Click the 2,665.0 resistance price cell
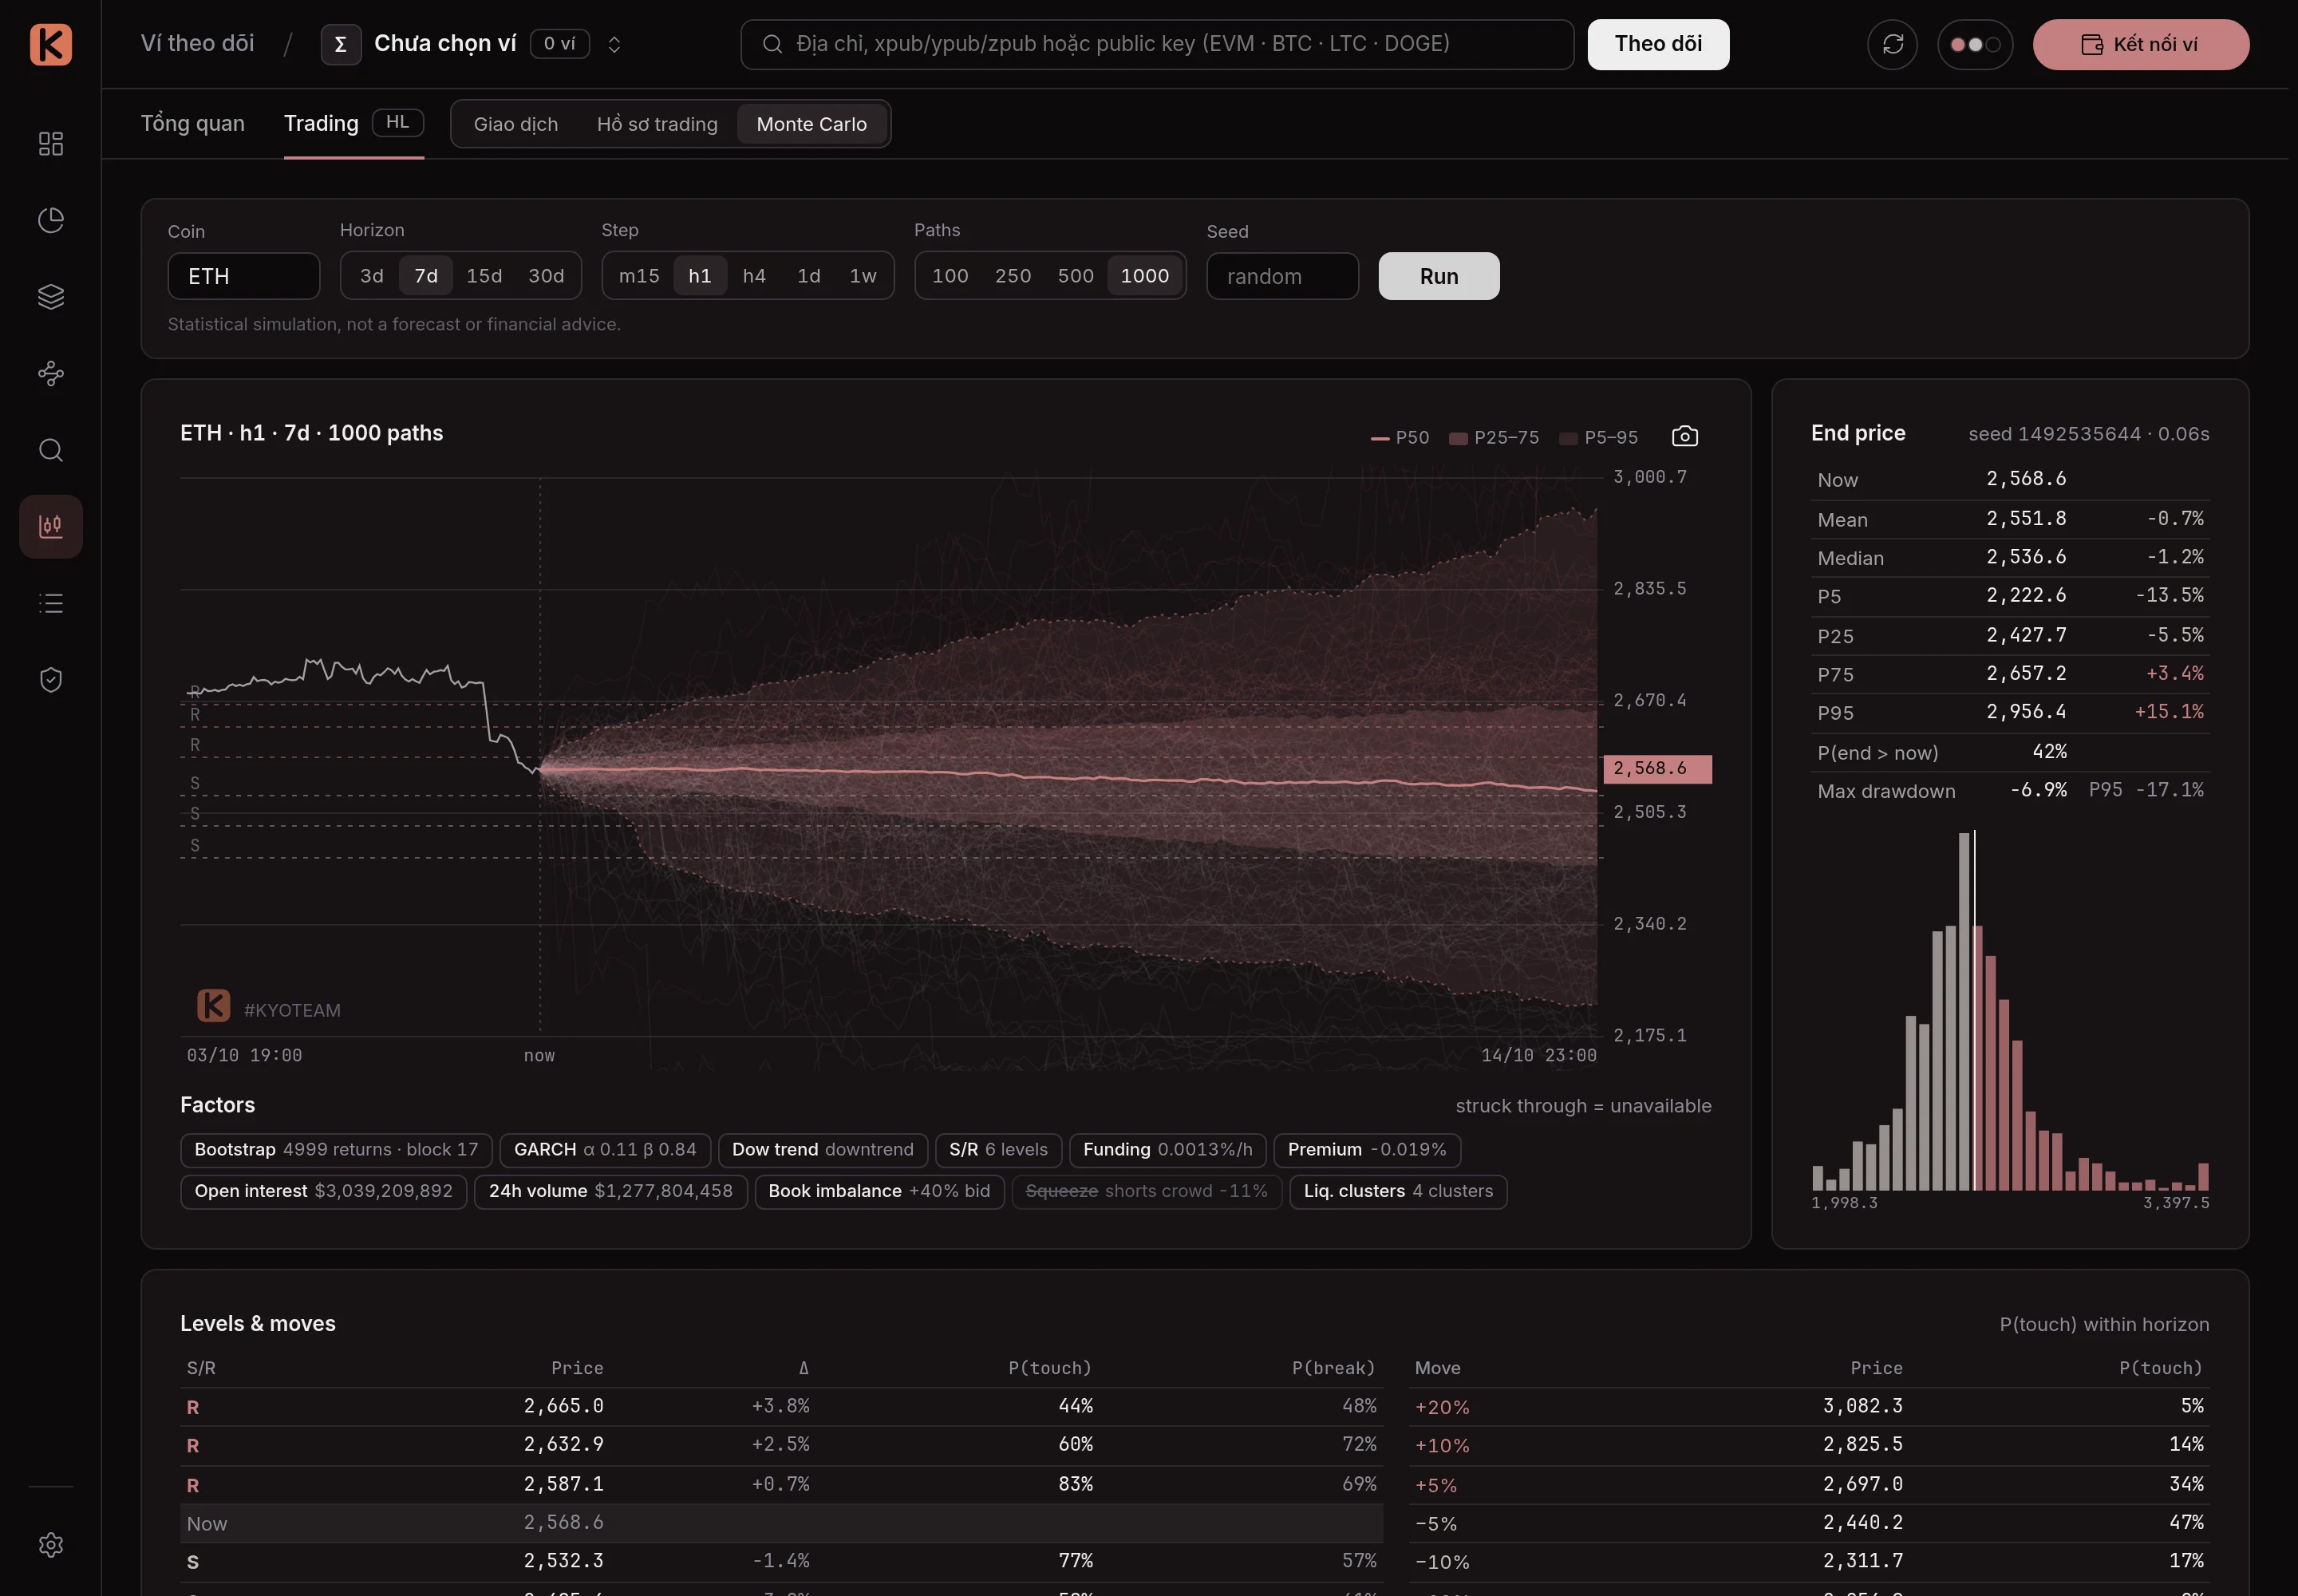This screenshot has height=1596, width=2298. [563, 1406]
